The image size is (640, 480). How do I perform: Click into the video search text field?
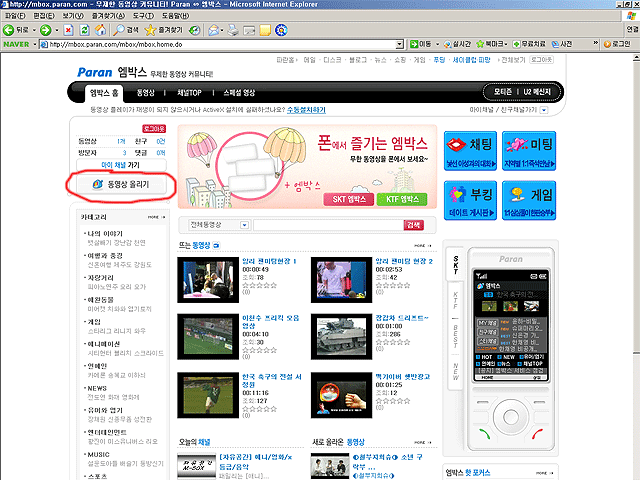tap(328, 225)
